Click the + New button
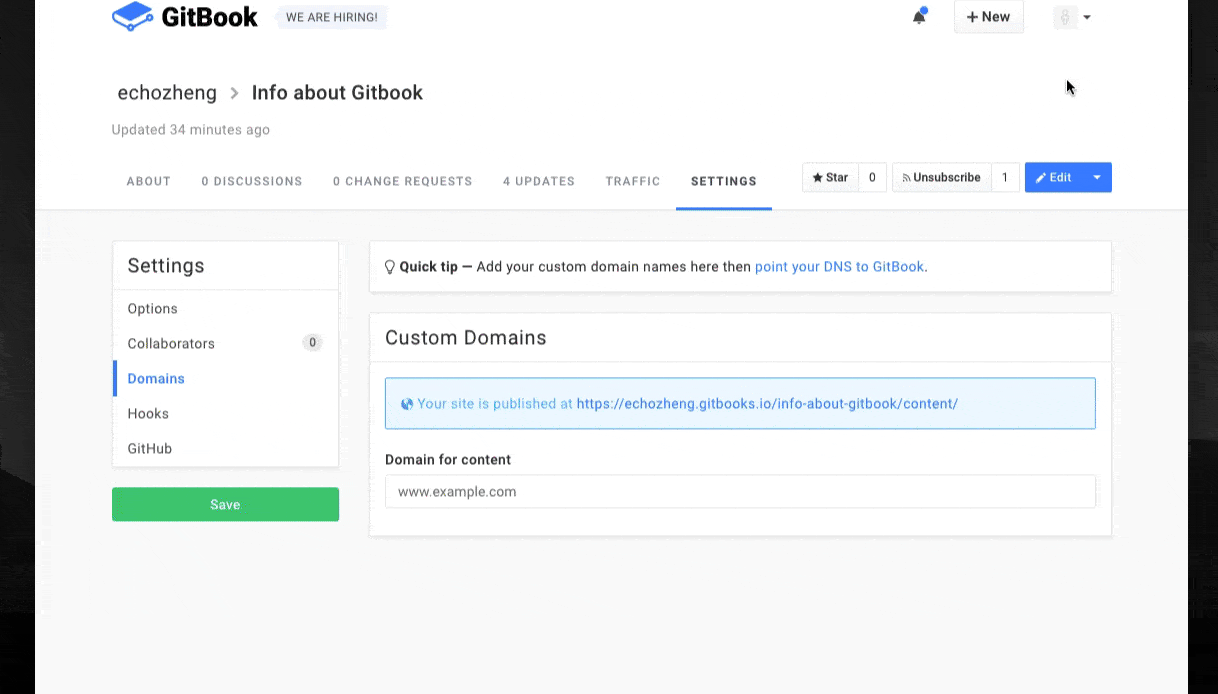 click(x=988, y=17)
